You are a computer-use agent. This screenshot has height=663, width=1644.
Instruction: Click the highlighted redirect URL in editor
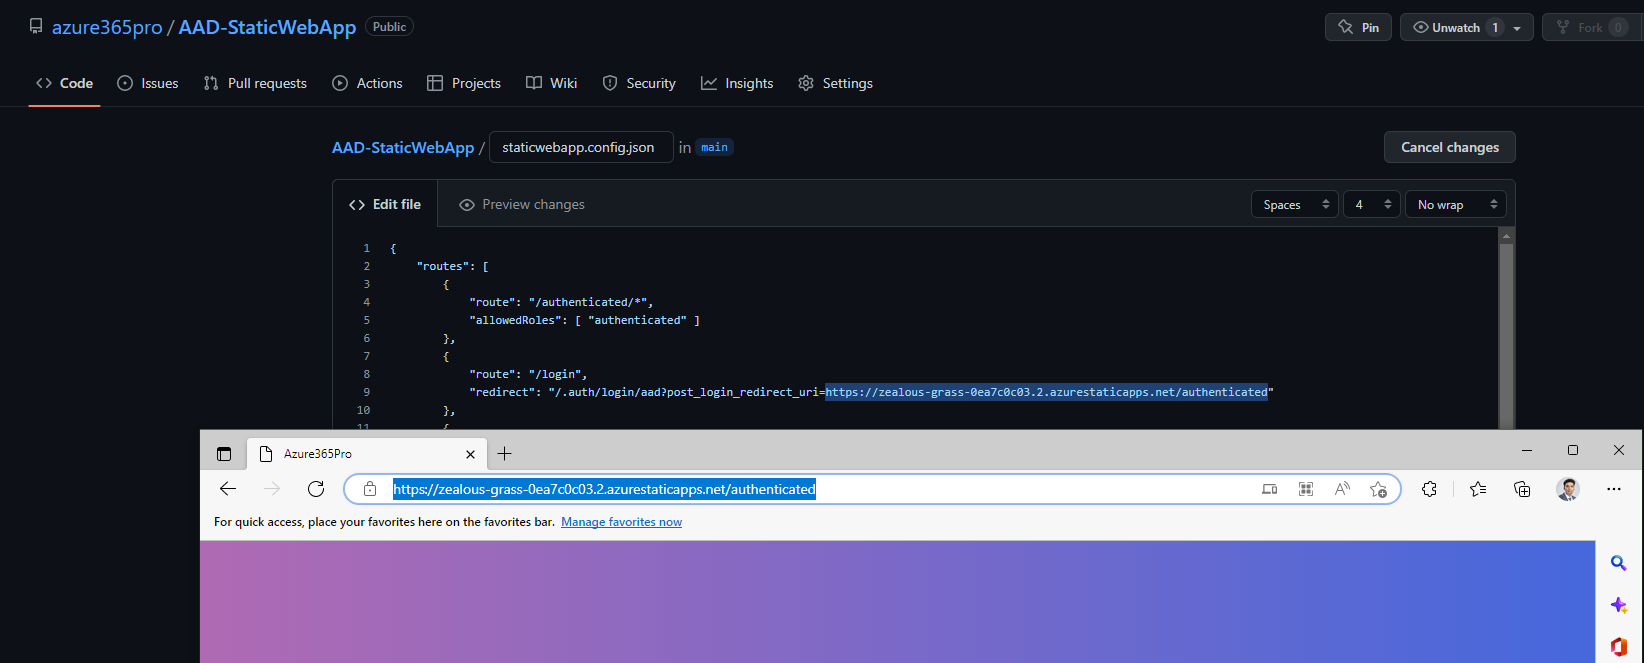click(1046, 392)
